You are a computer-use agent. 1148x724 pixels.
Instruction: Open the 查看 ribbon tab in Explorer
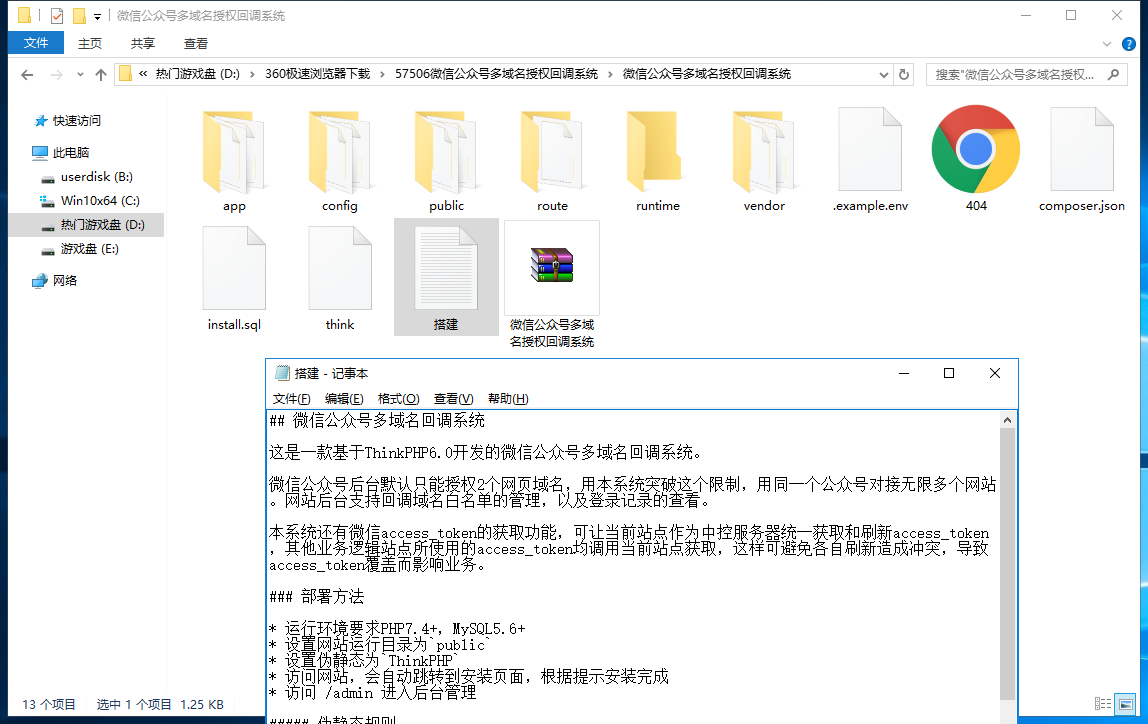[196, 43]
